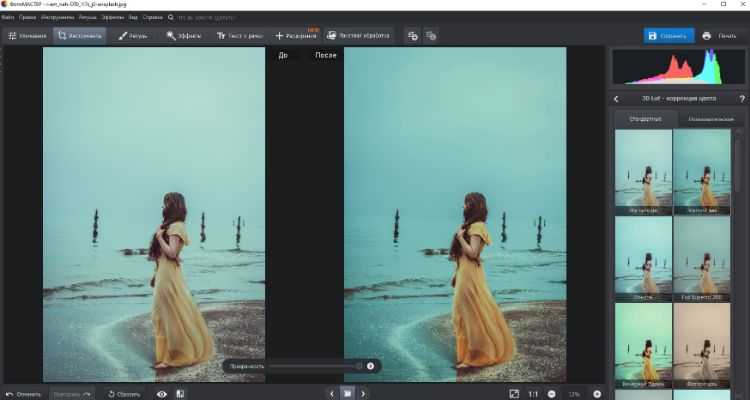750x400 pixels.
Task: Click the Печать print button
Action: click(719, 36)
